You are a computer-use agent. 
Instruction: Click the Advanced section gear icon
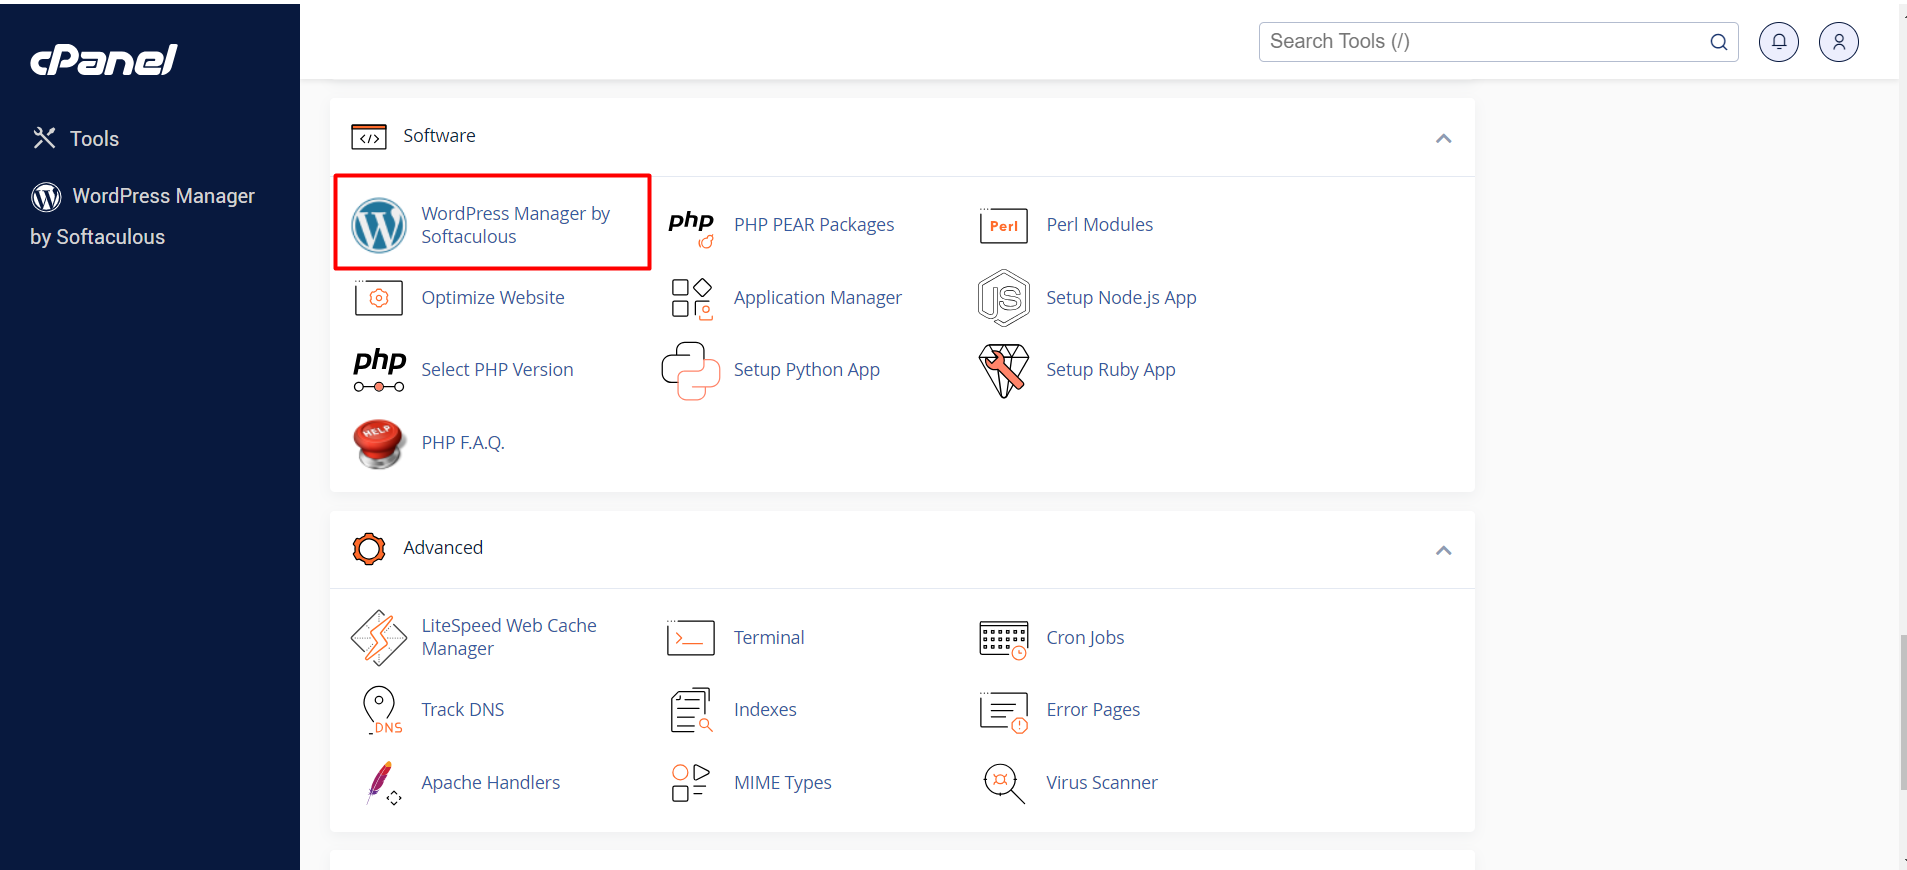[369, 549]
